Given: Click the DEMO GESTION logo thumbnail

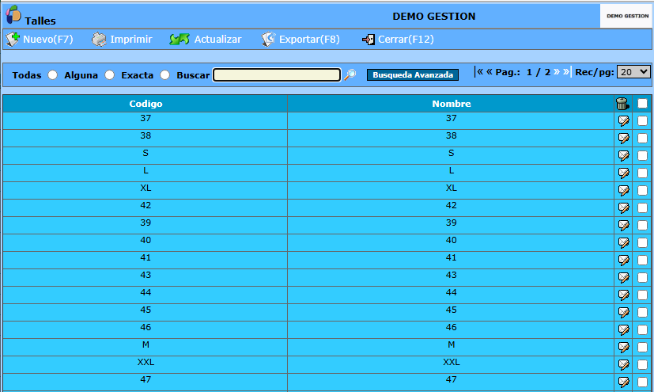Looking at the screenshot, I should pyautogui.click(x=627, y=16).
